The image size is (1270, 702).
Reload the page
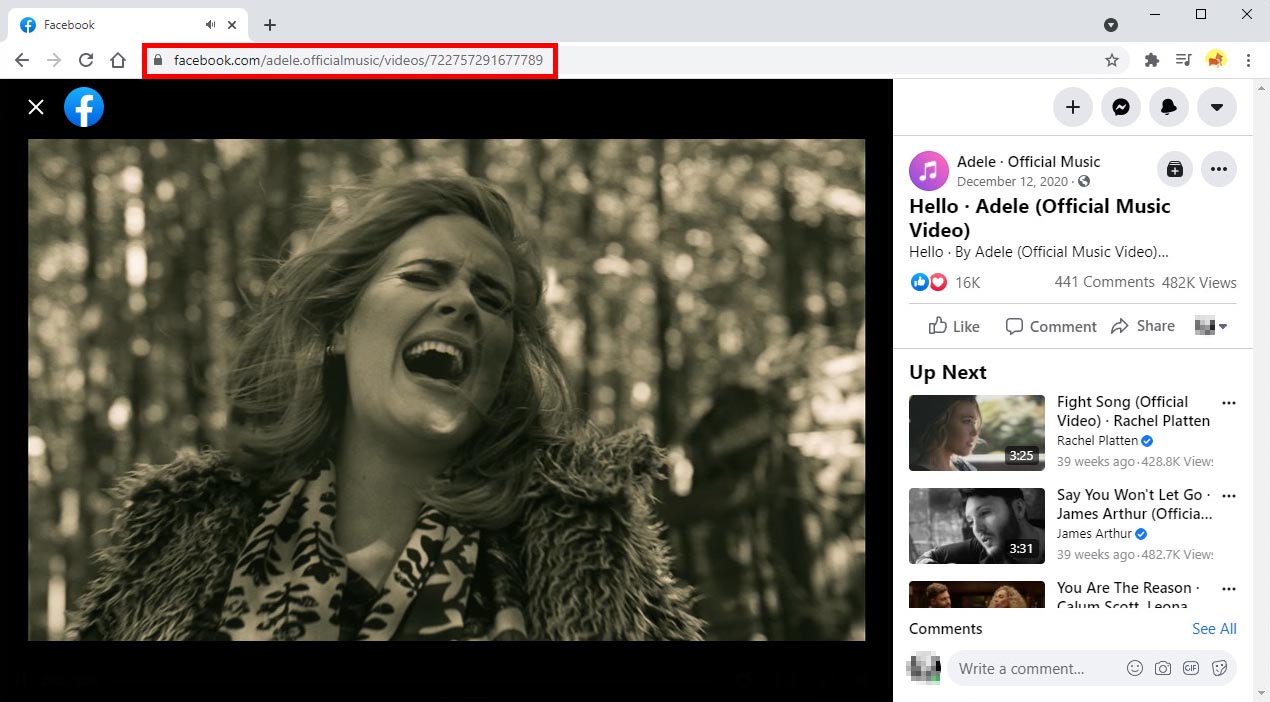[x=86, y=60]
